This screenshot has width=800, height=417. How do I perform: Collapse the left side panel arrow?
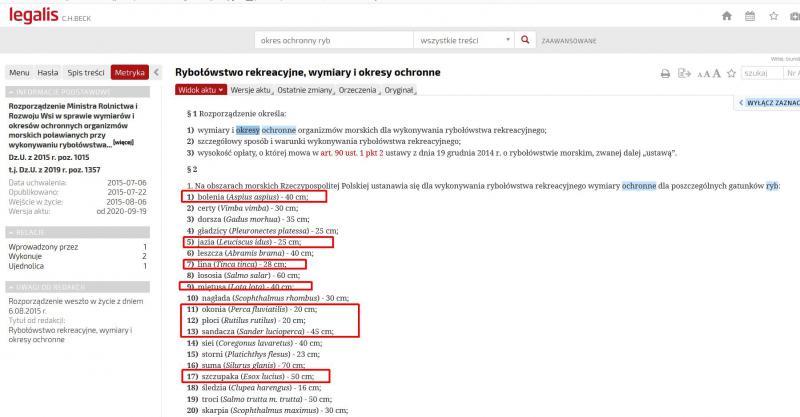(x=157, y=73)
